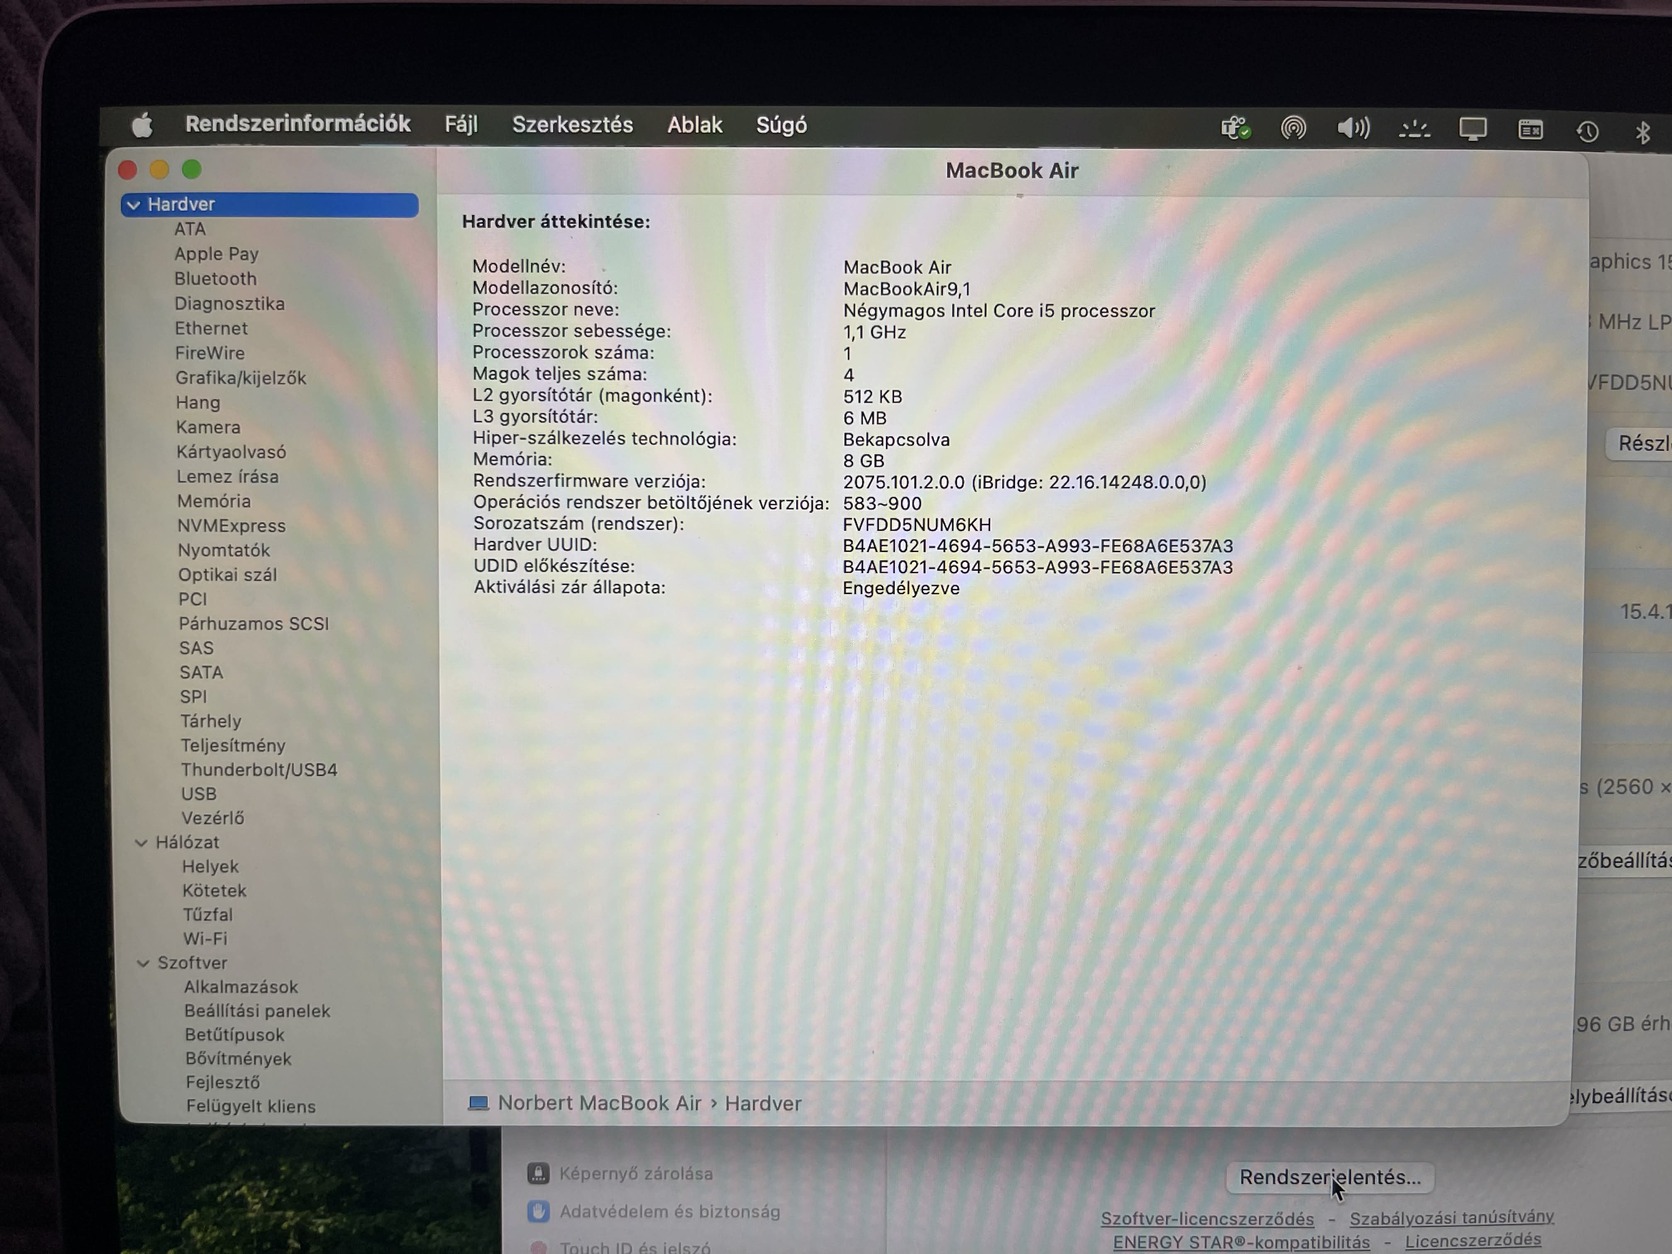The image size is (1672, 1254).
Task: Open the Ablak menu
Action: pyautogui.click(x=695, y=125)
